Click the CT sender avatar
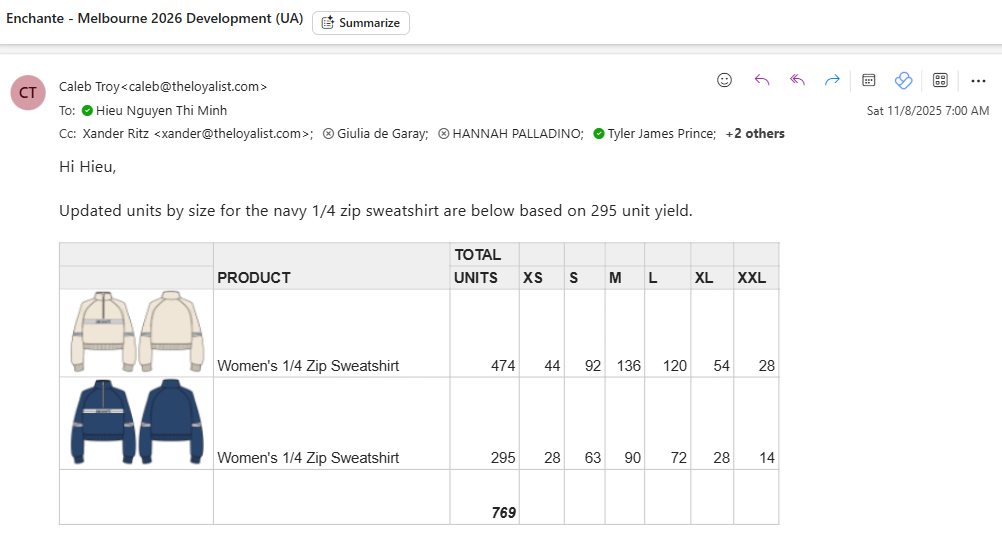 pyautogui.click(x=28, y=92)
